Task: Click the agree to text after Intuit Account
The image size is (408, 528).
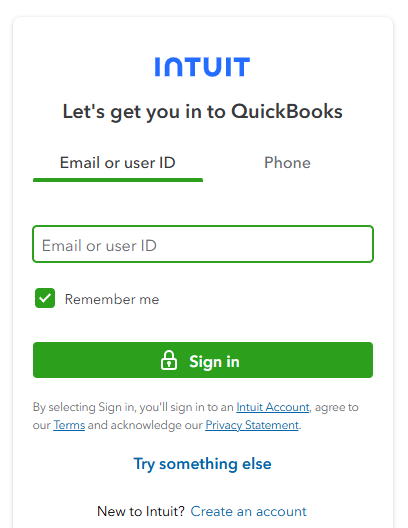Action: tap(337, 407)
